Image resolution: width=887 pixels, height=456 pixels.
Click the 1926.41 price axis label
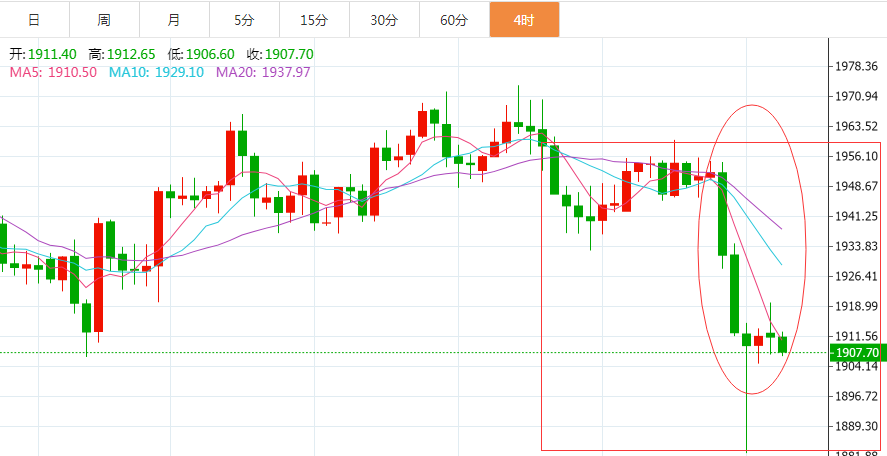click(x=857, y=276)
